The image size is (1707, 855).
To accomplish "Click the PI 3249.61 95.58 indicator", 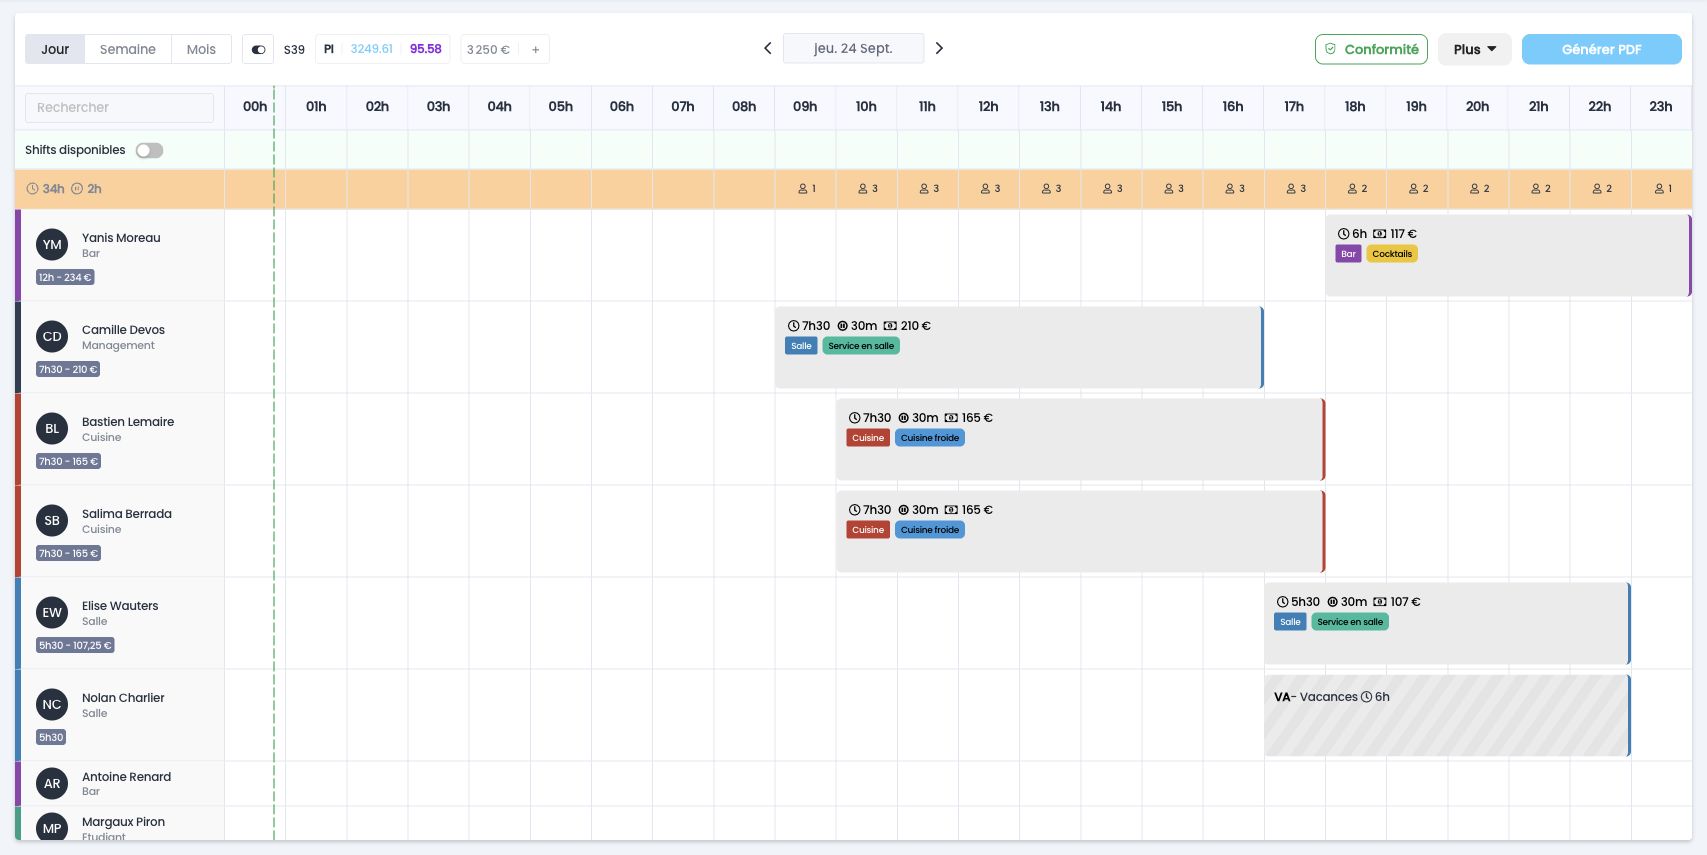I will (x=382, y=49).
